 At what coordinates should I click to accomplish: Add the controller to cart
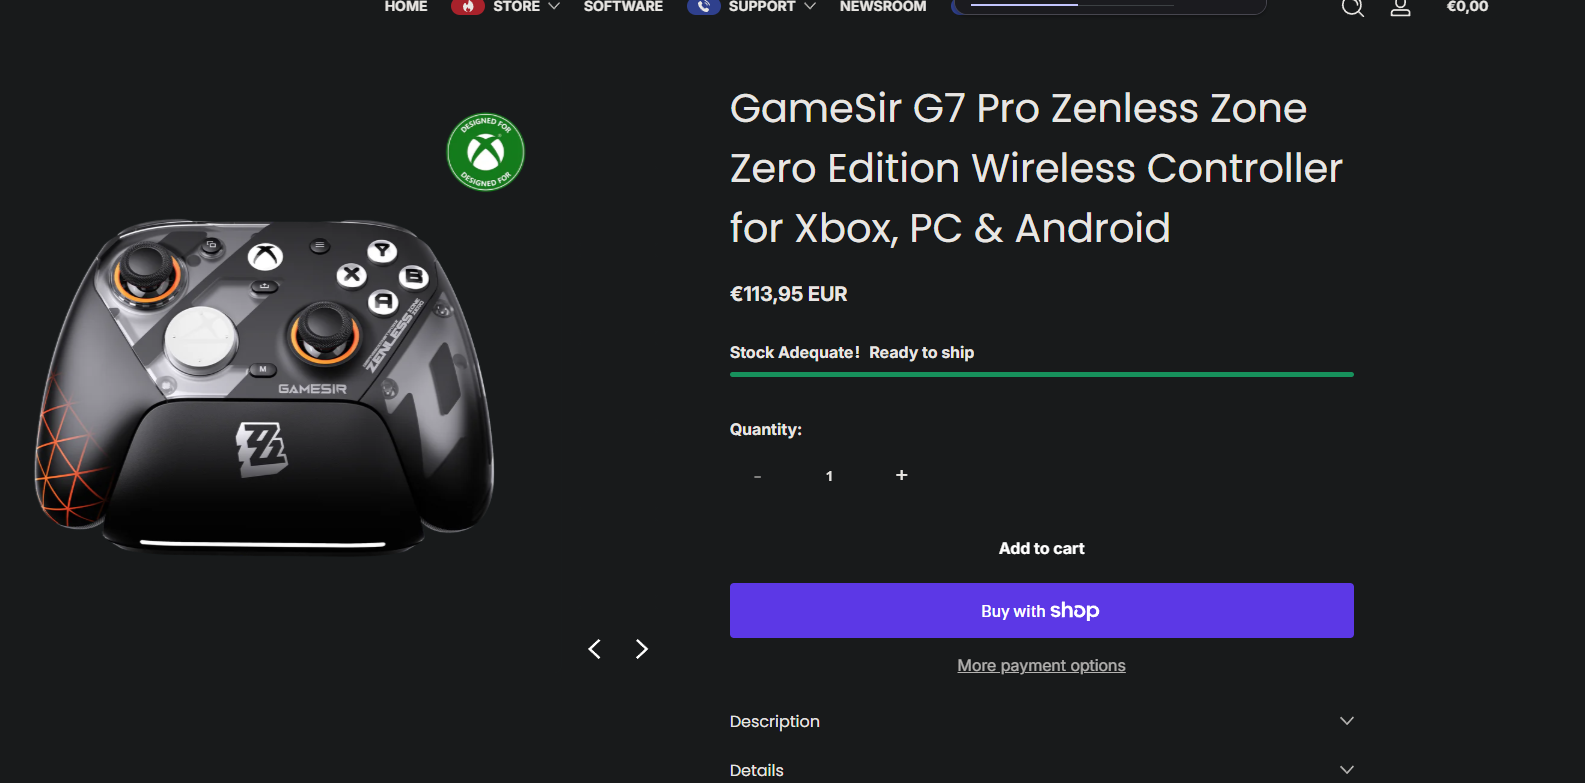pos(1042,548)
